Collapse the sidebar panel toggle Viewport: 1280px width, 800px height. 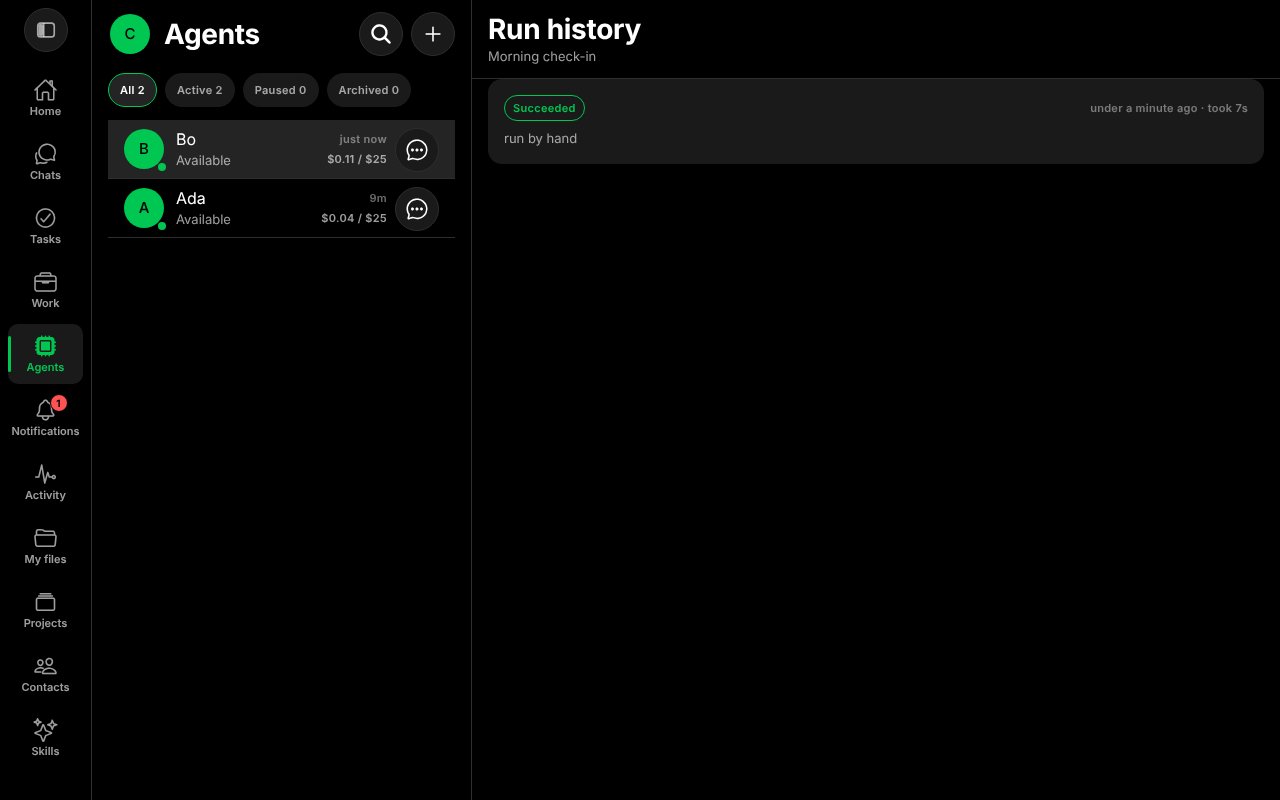tap(46, 30)
